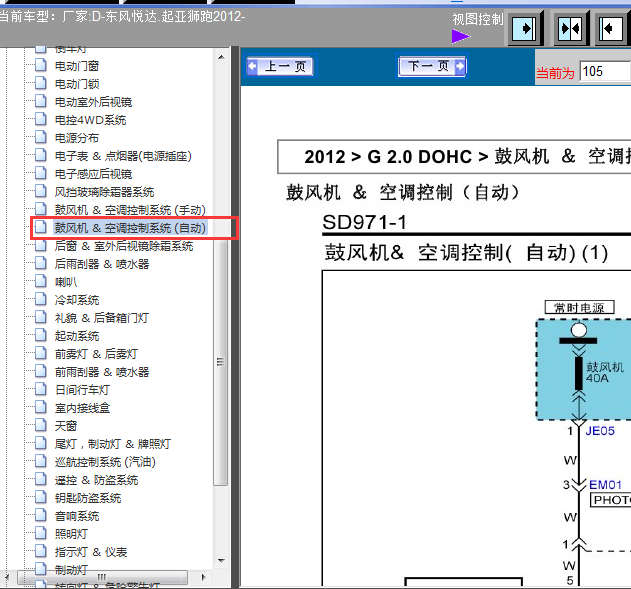Click page icon beside 室内接线盒
The image size is (631, 589).
tap(41, 407)
